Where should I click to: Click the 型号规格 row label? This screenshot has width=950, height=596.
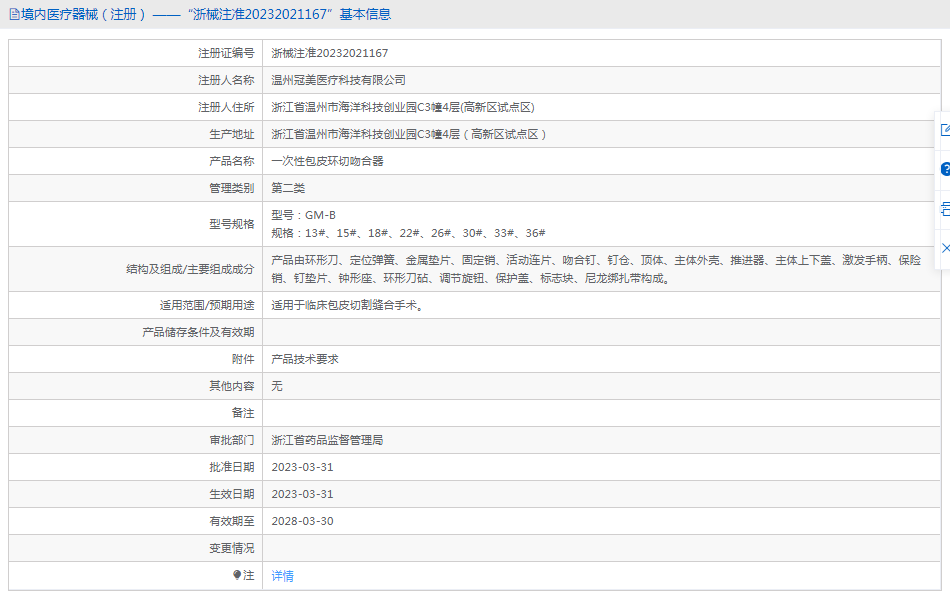[x=231, y=224]
